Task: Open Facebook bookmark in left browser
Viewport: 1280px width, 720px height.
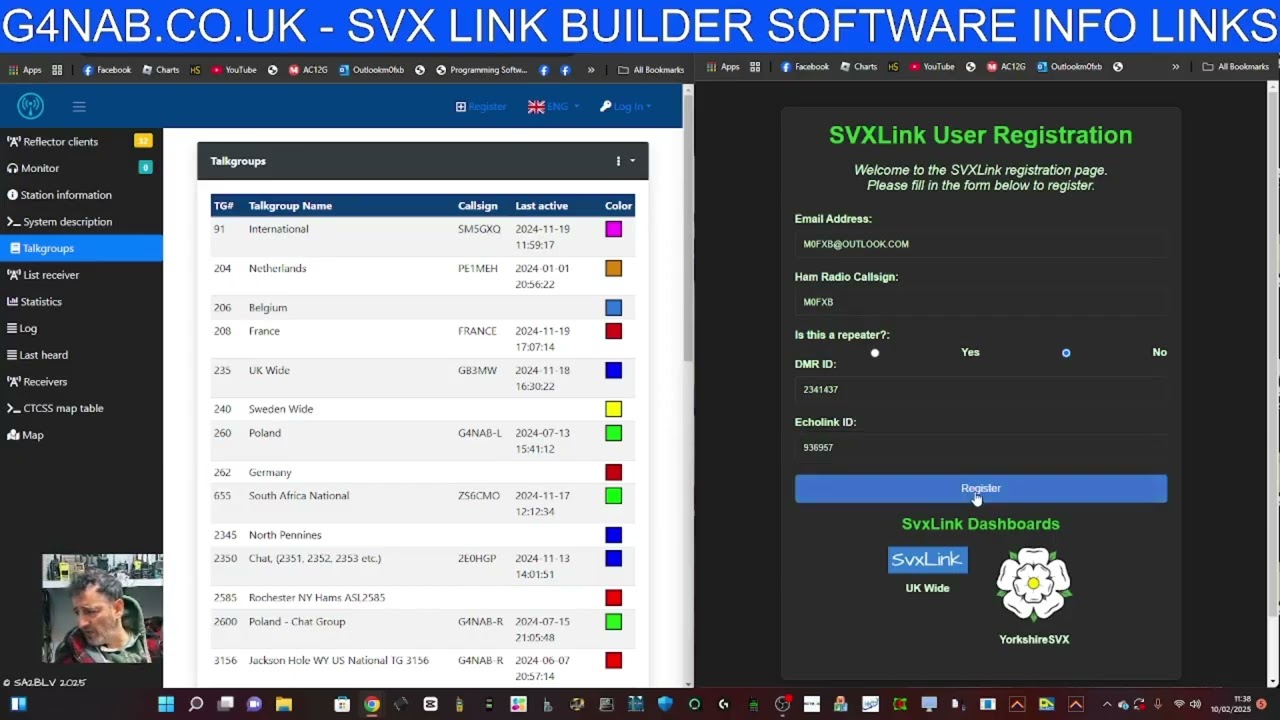Action: coord(107,70)
